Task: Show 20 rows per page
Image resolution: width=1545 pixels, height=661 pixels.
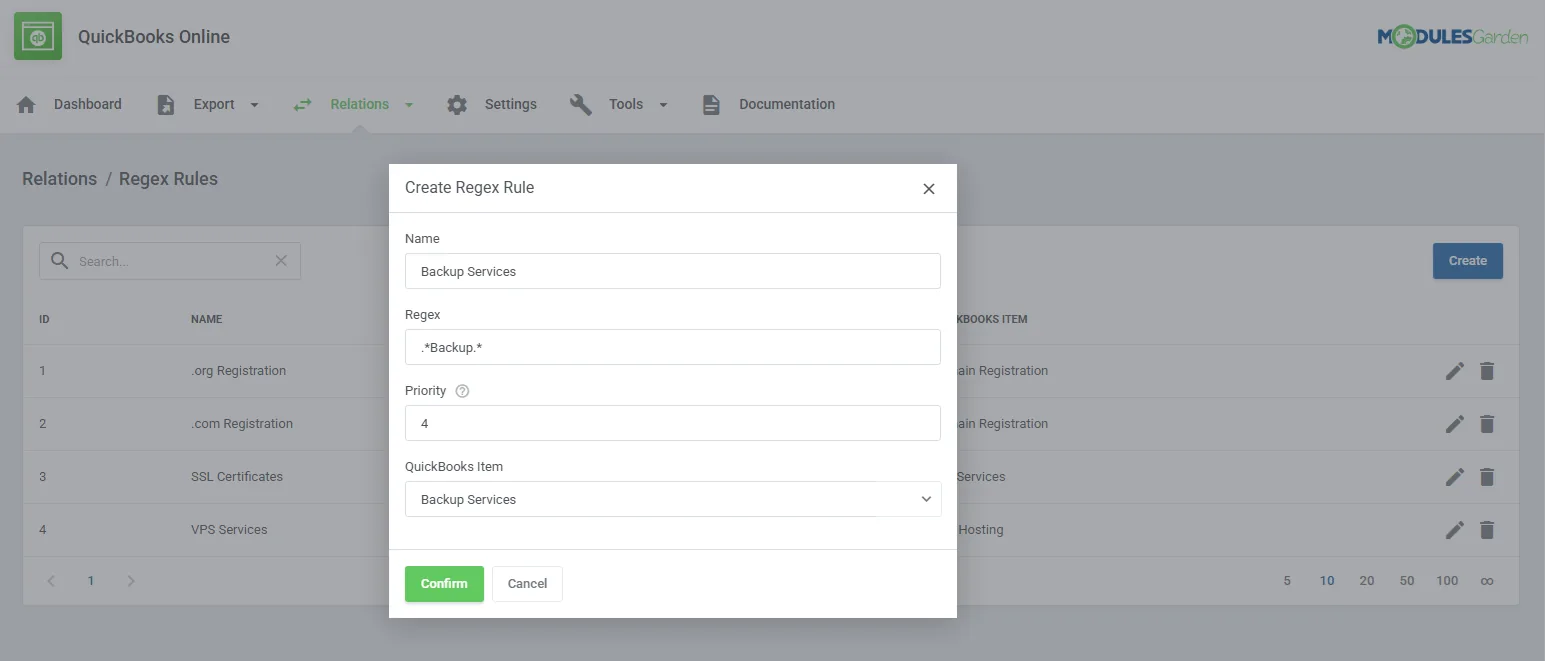Action: pos(1367,581)
